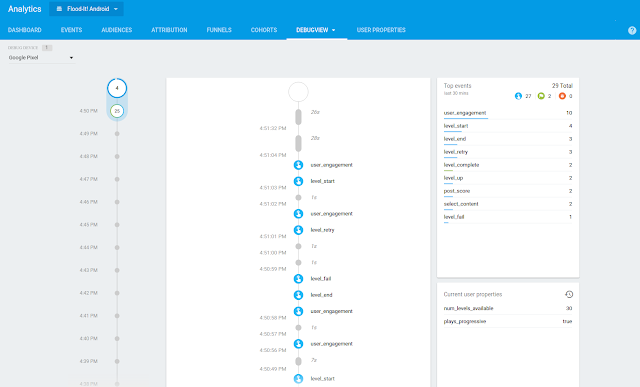The width and height of the screenshot is (640, 387).
Task: Open select_content row in Top events
Action: [x=508, y=204]
